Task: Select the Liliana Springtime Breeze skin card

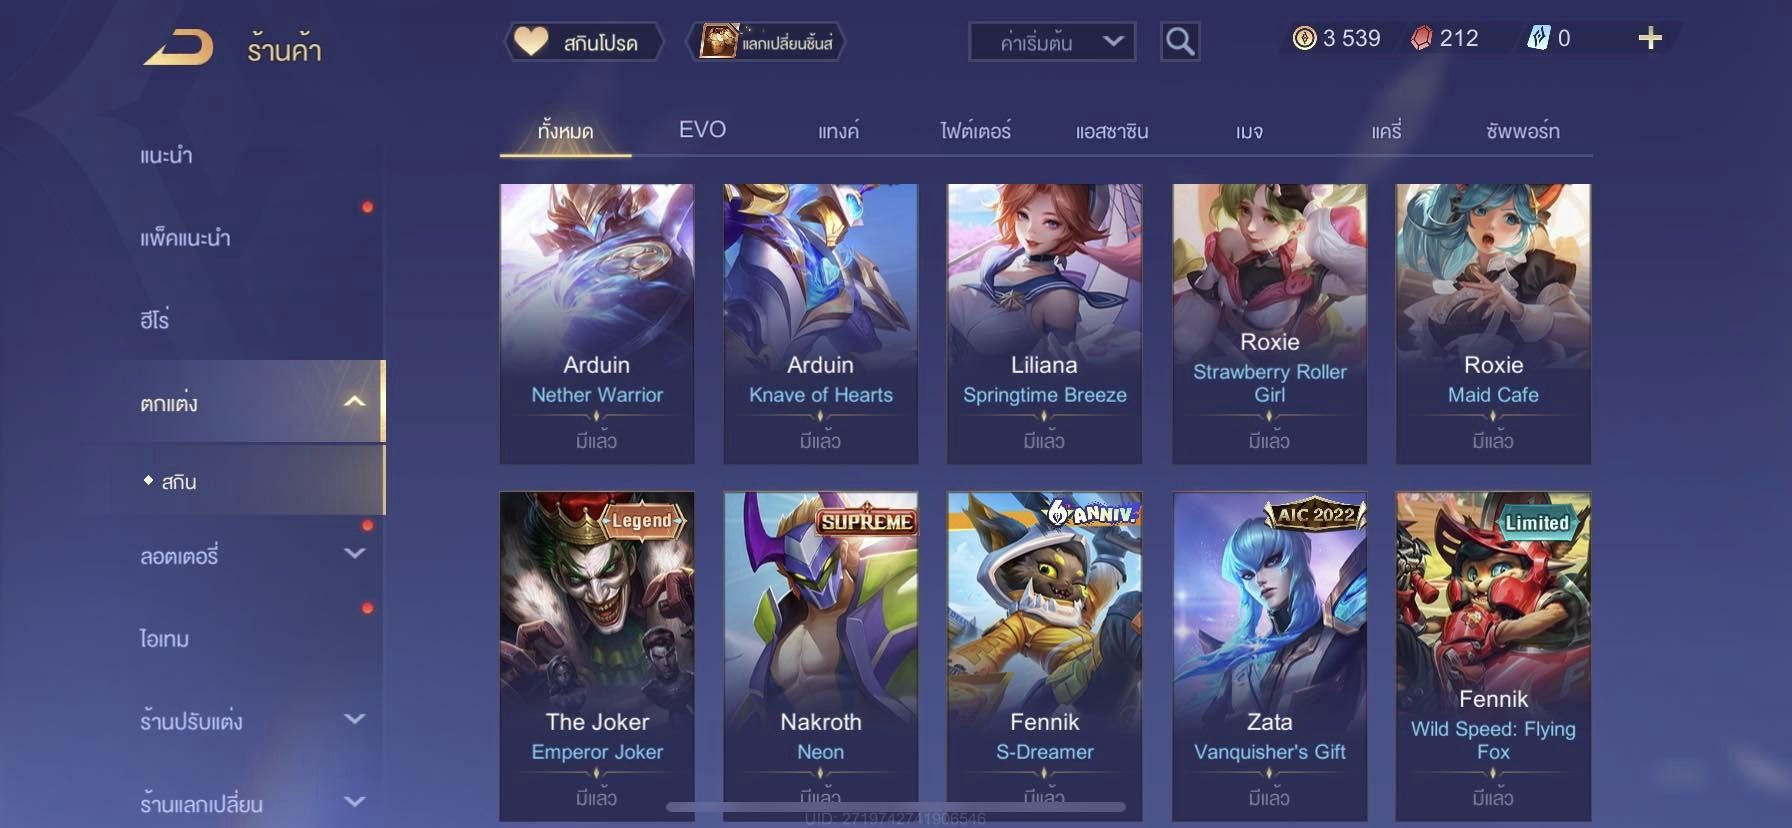Action: click(1044, 323)
